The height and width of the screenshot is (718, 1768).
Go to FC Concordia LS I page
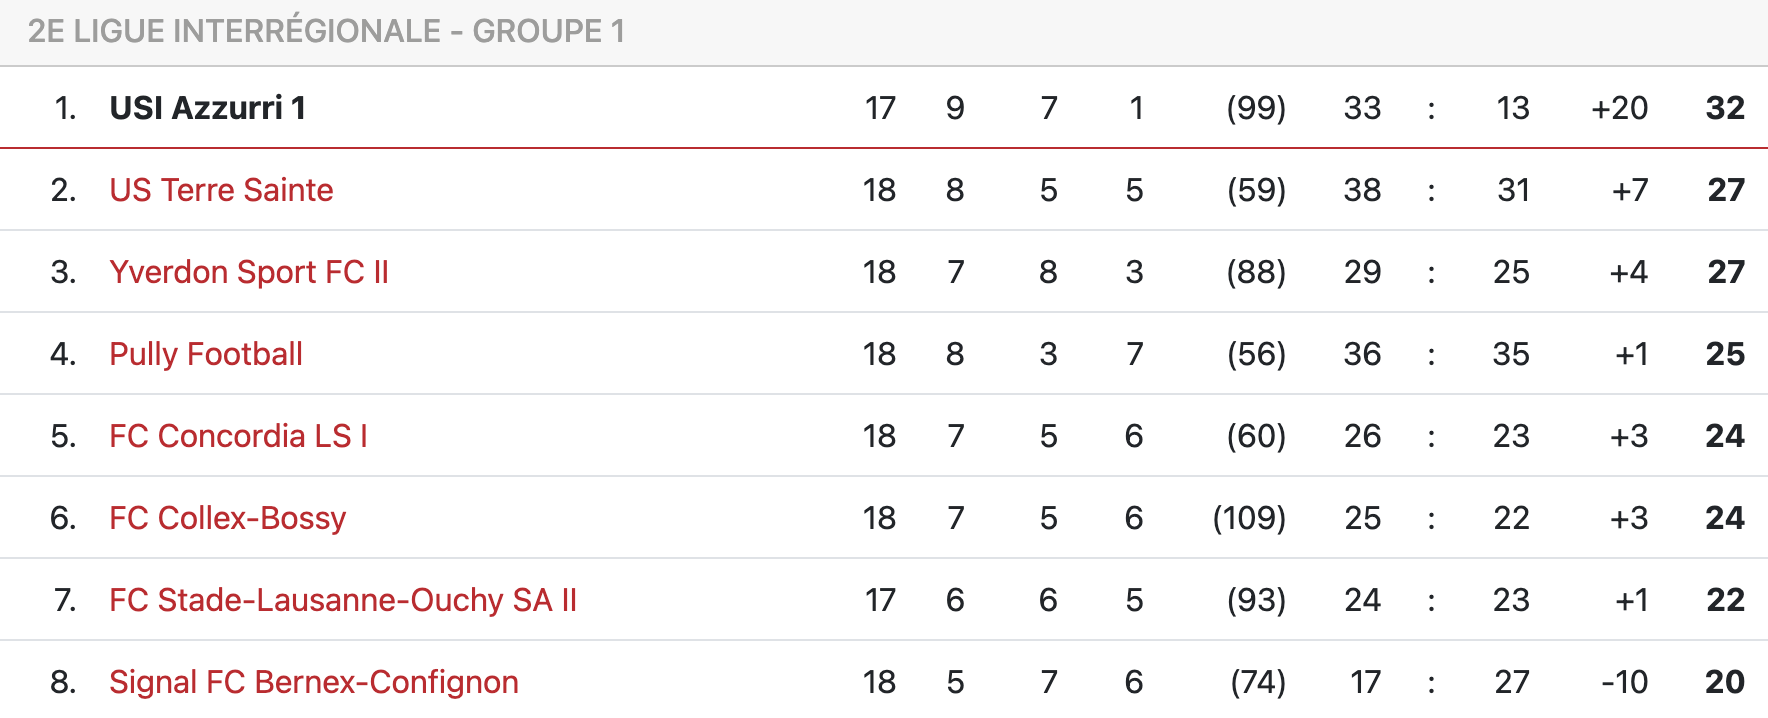pyautogui.click(x=238, y=436)
